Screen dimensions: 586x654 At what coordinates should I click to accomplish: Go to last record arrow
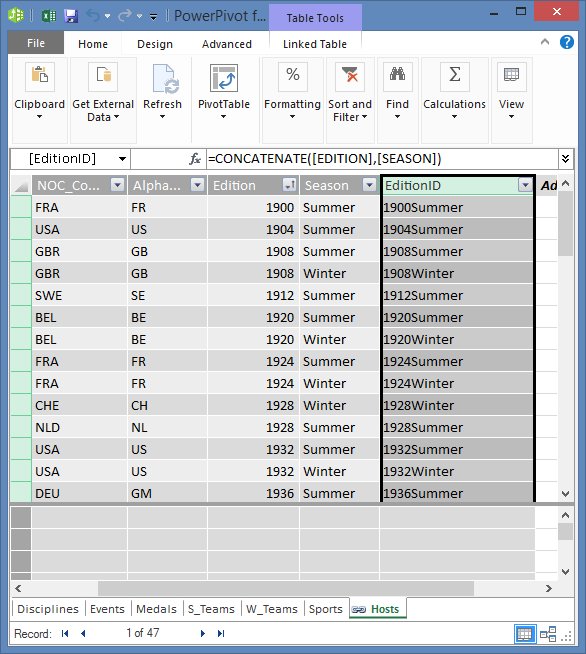(221, 634)
